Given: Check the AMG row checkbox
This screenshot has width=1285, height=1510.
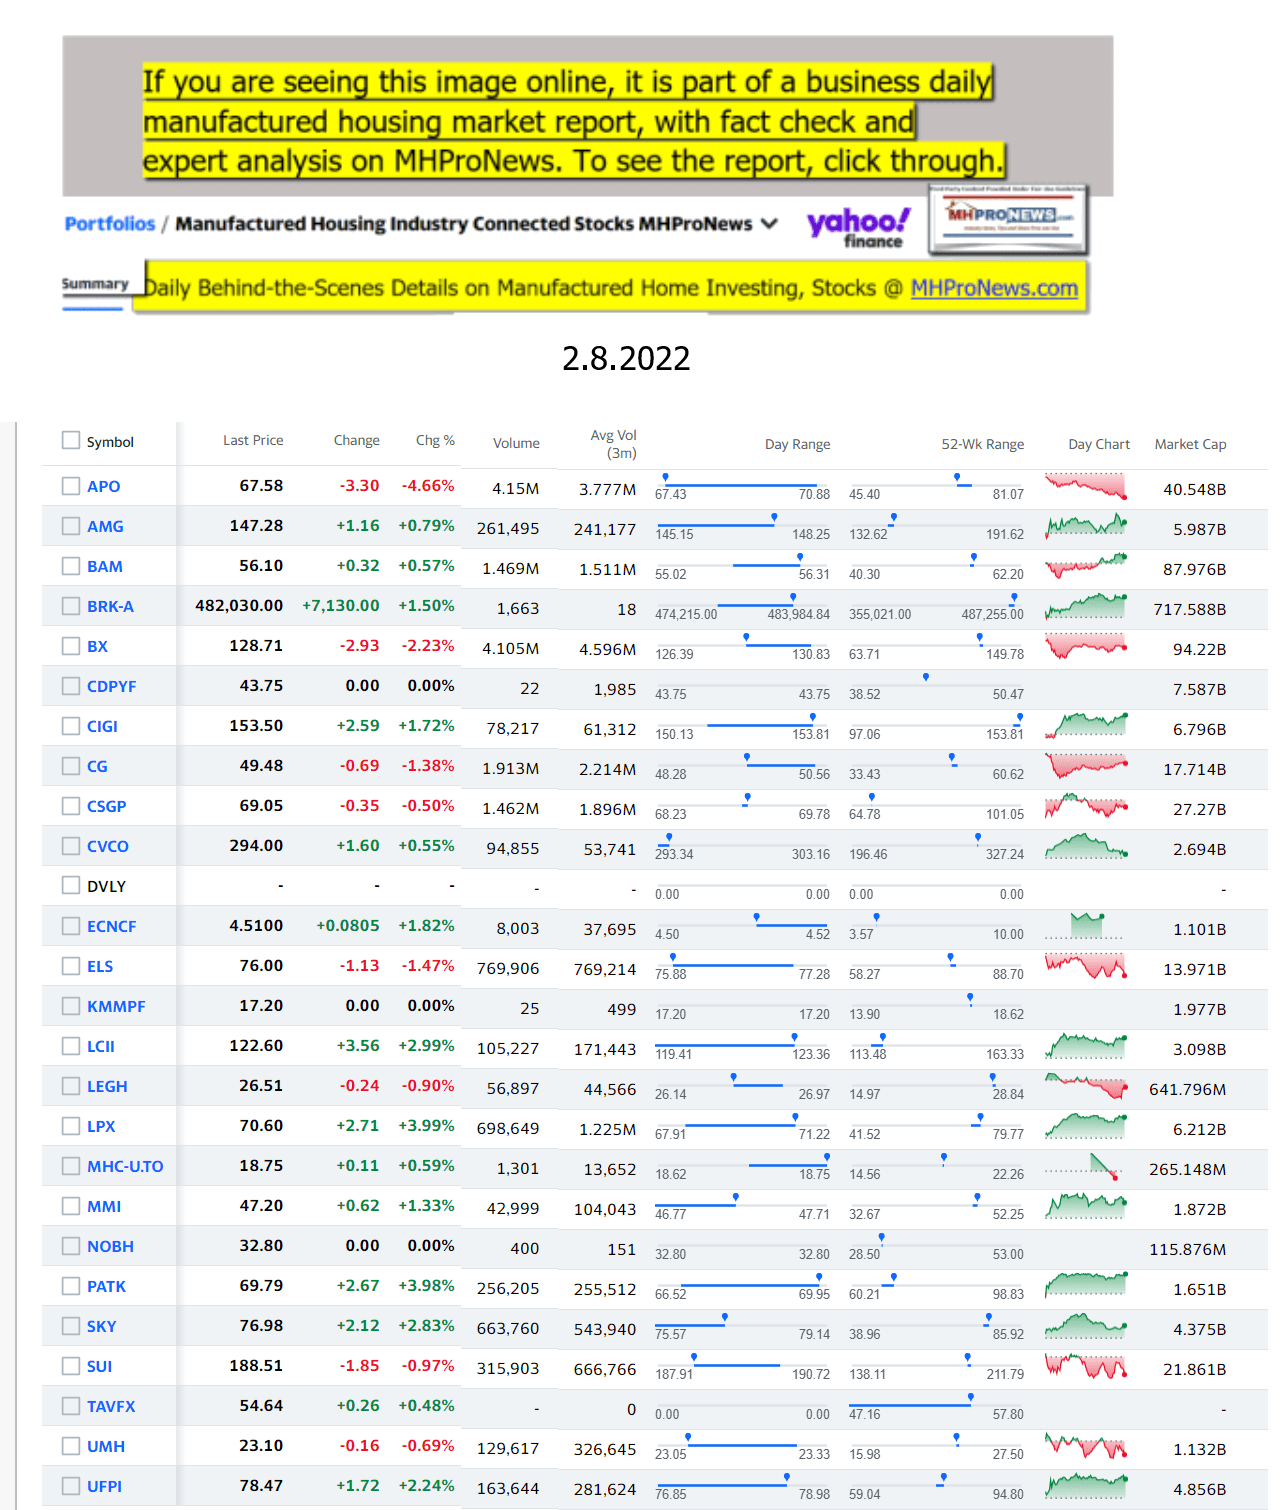Looking at the screenshot, I should pos(71,526).
